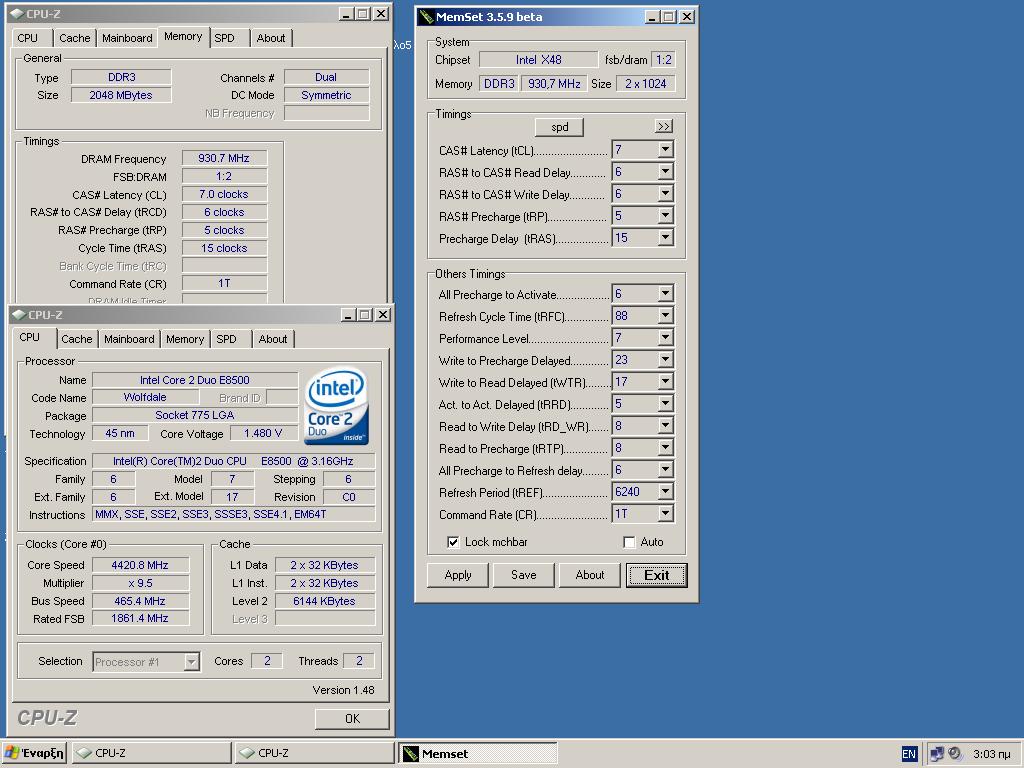Open the CAS# Latency (tCL) dropdown
The image size is (1024, 768).
click(x=665, y=150)
